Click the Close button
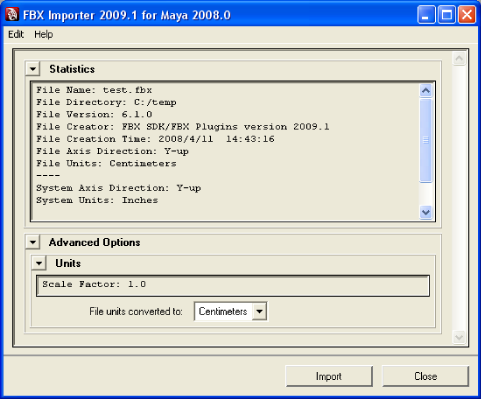481x399 pixels. tap(425, 376)
